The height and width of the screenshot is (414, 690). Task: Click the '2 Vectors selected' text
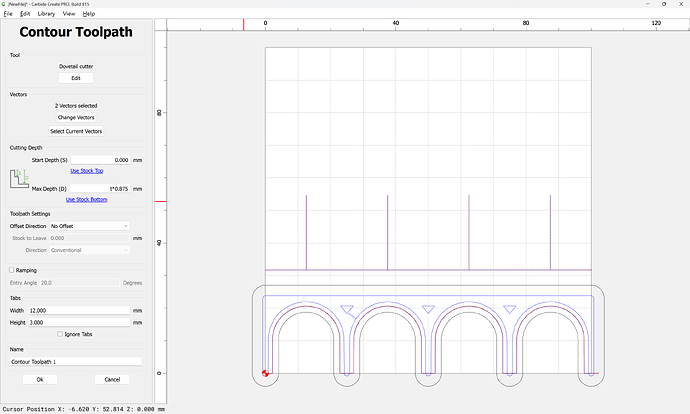pos(76,106)
